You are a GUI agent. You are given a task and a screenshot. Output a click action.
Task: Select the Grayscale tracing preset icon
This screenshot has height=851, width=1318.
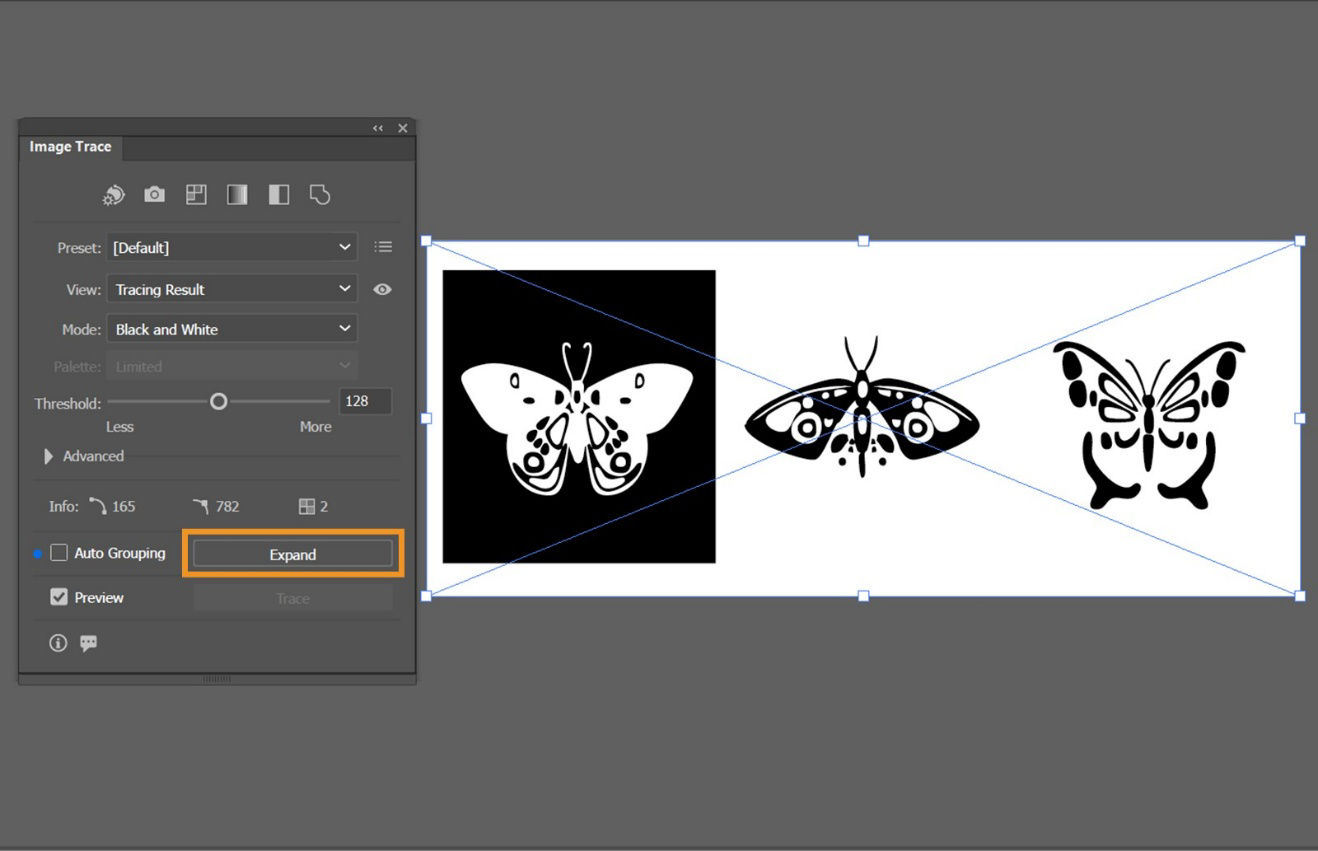click(237, 194)
